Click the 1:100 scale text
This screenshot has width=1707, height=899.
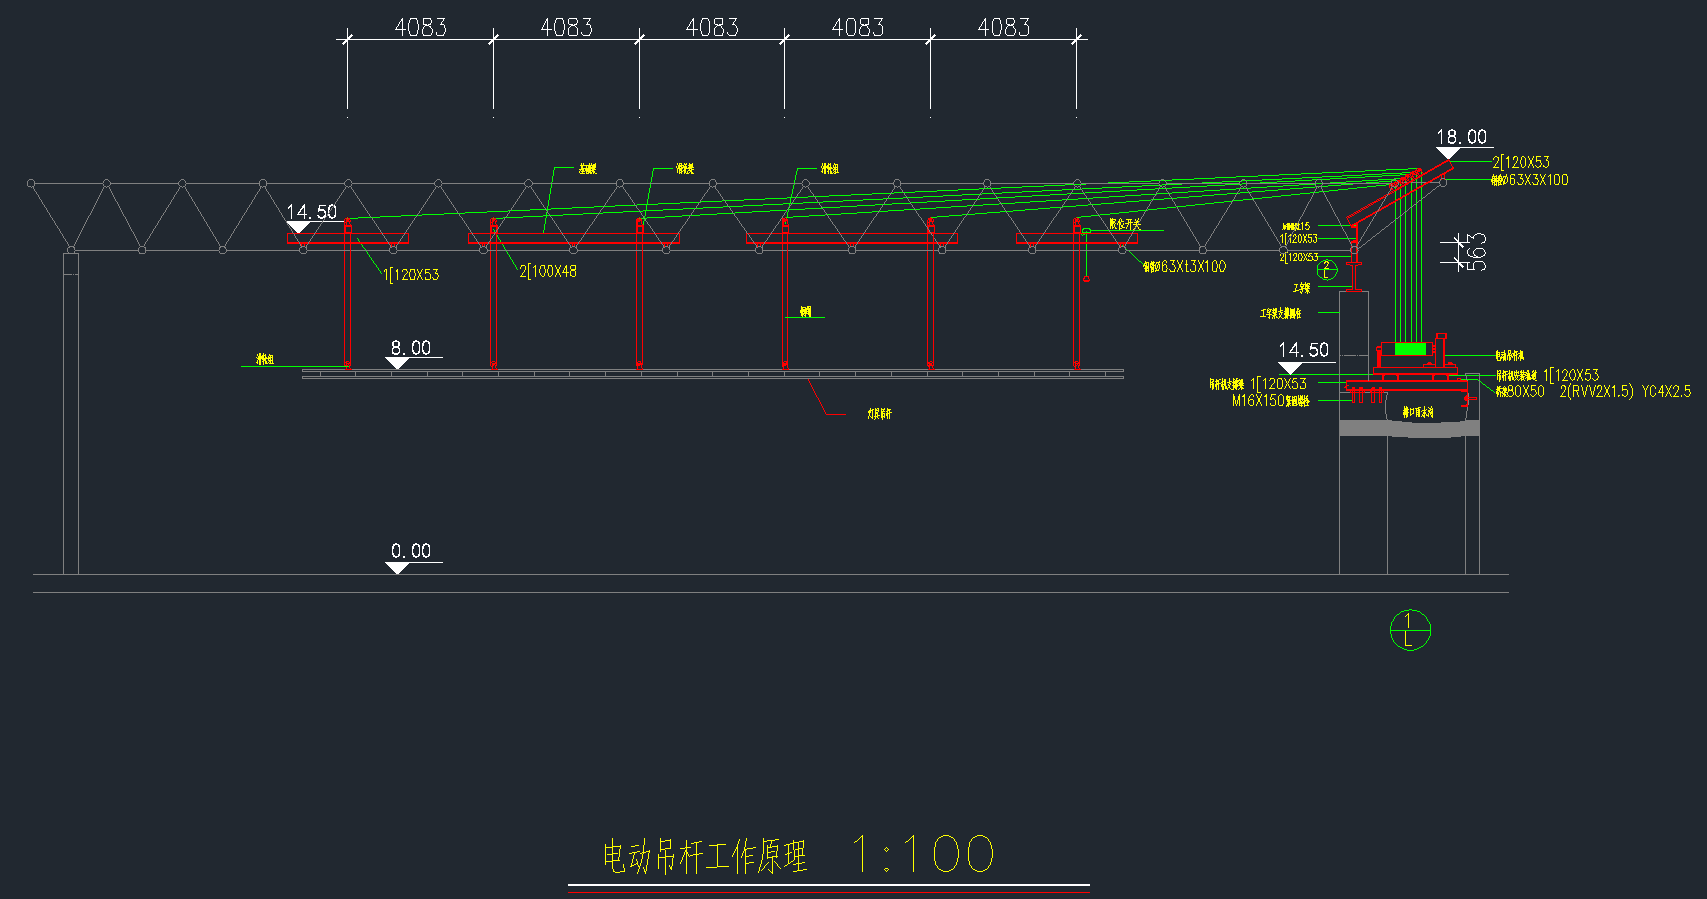922,855
